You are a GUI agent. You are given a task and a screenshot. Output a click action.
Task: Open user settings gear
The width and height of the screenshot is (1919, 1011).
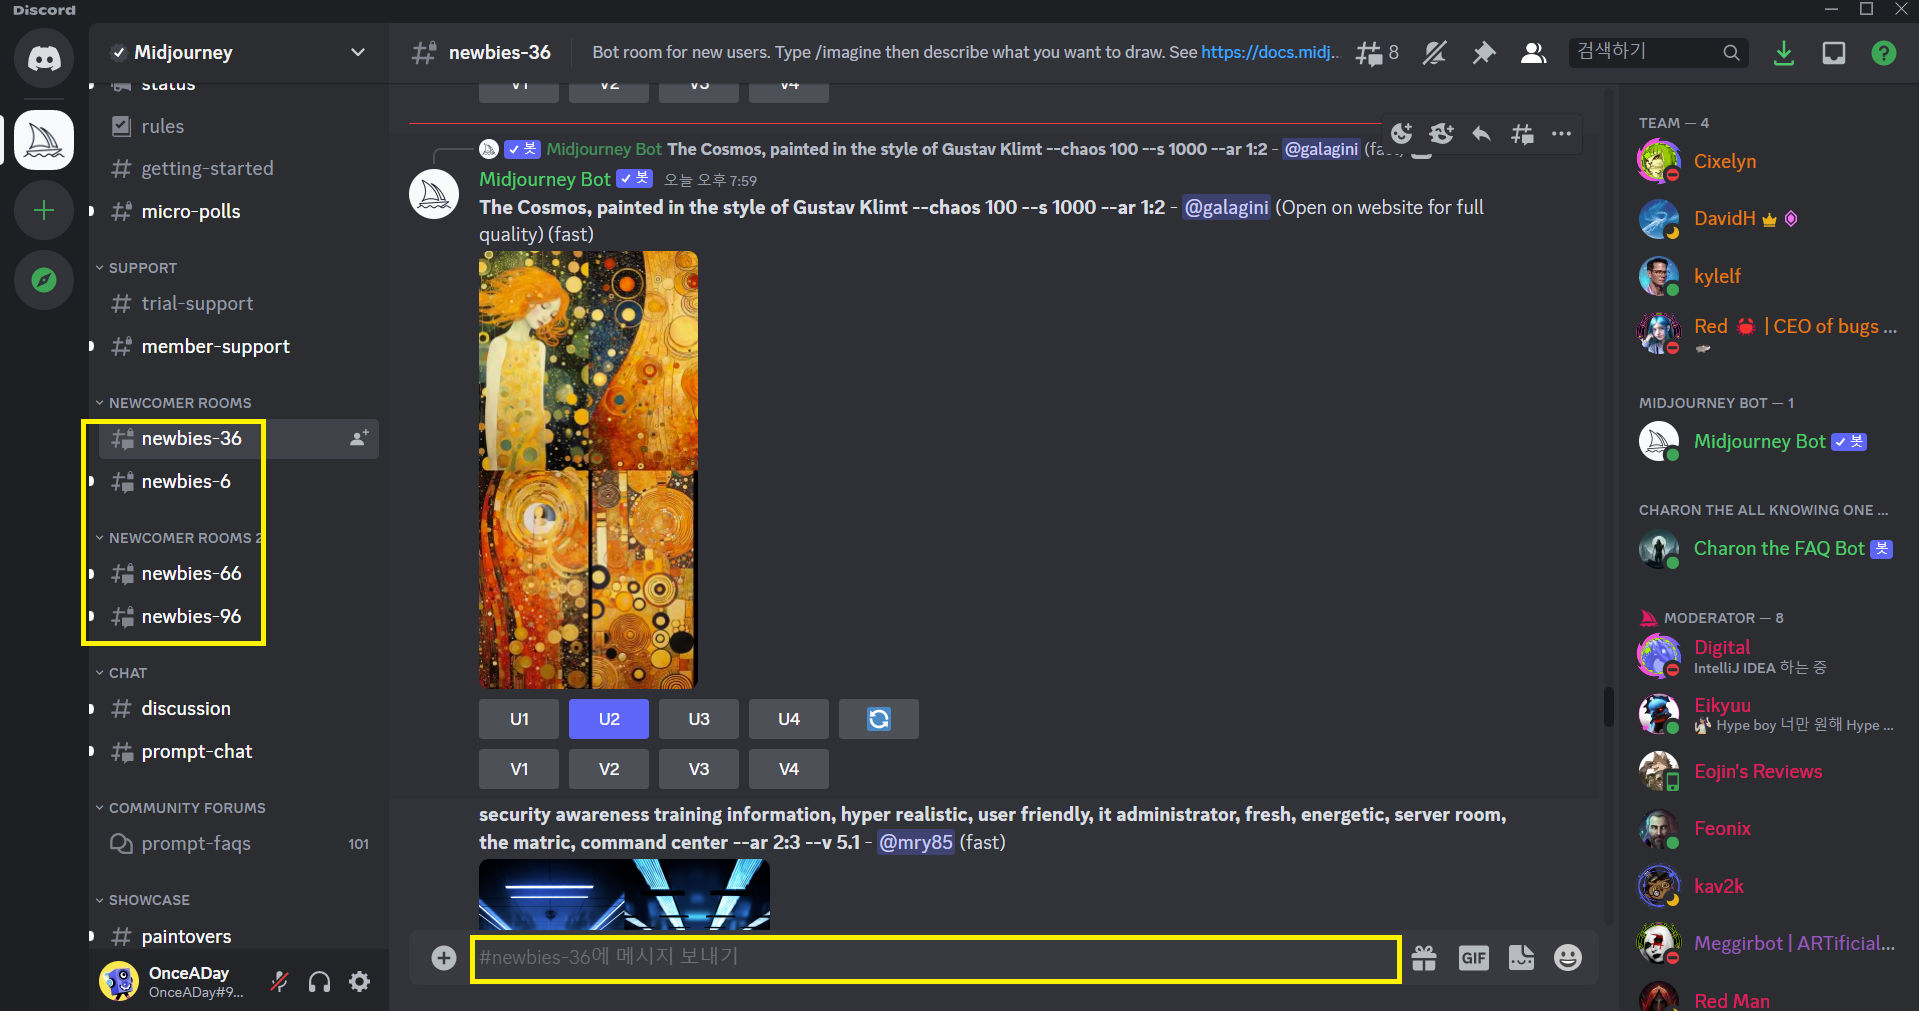pyautogui.click(x=359, y=982)
